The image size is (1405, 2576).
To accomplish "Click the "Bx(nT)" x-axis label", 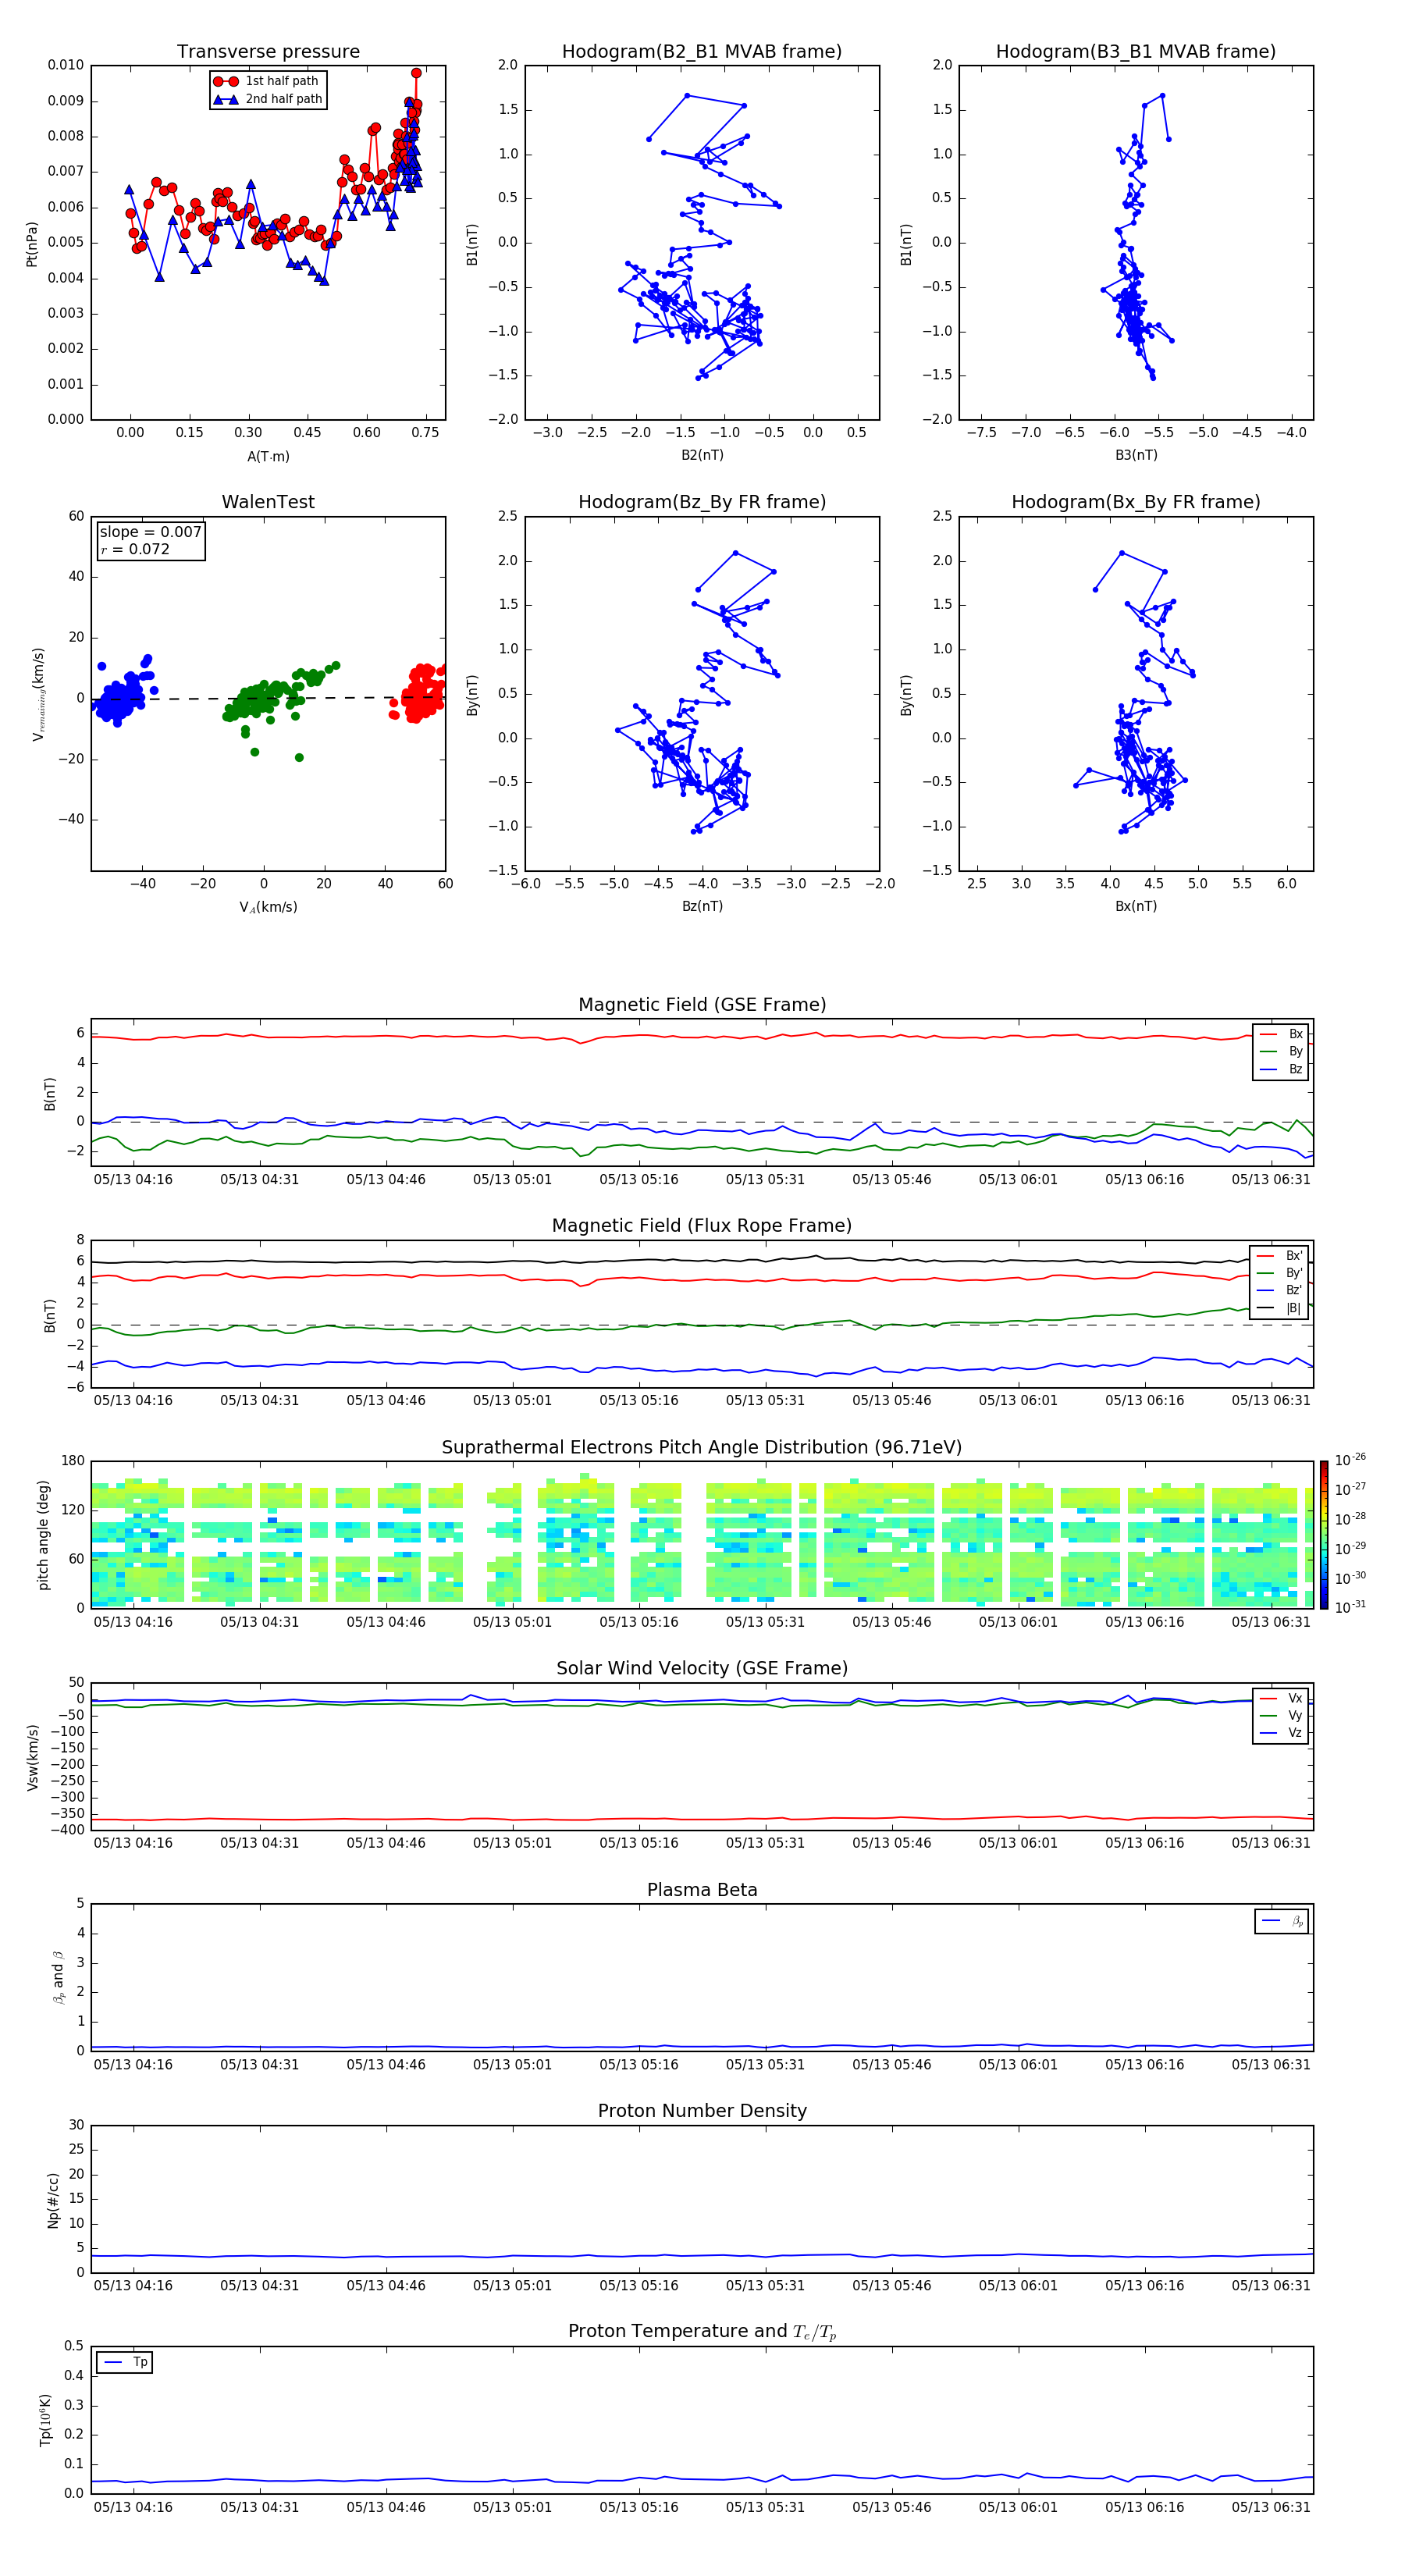I will pos(1136,906).
